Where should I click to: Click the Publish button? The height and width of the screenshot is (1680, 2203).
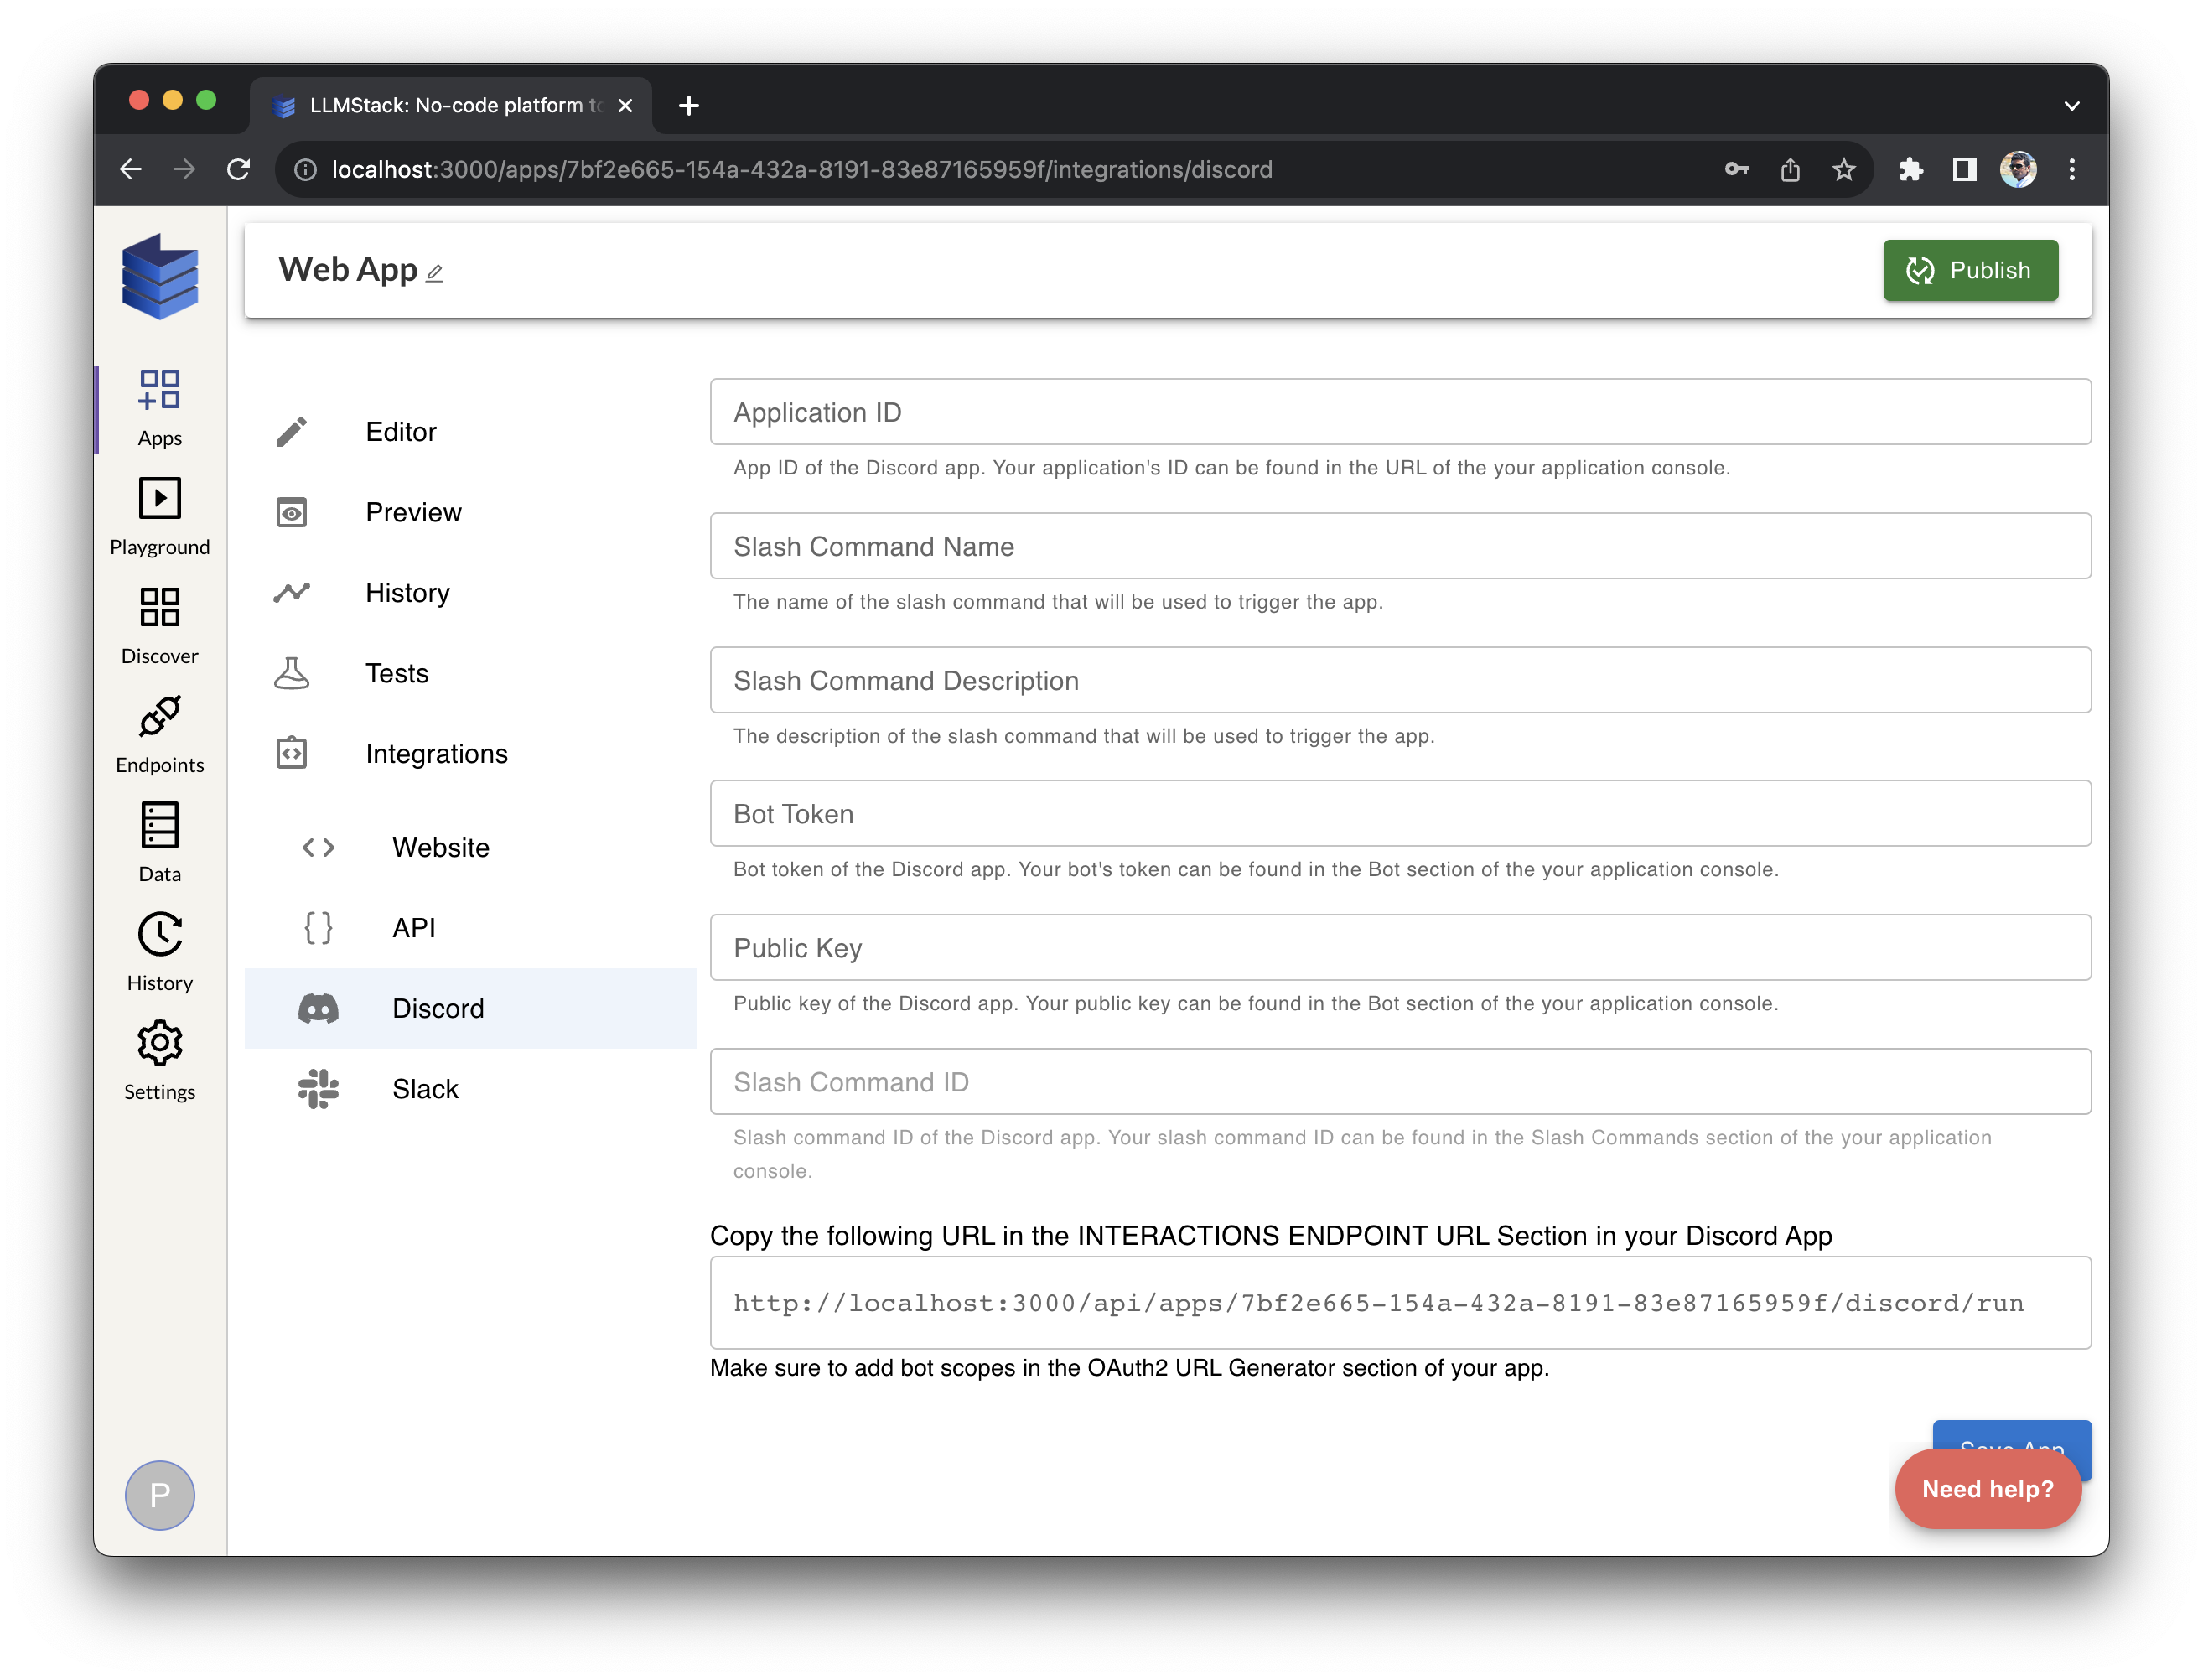pos(1968,270)
